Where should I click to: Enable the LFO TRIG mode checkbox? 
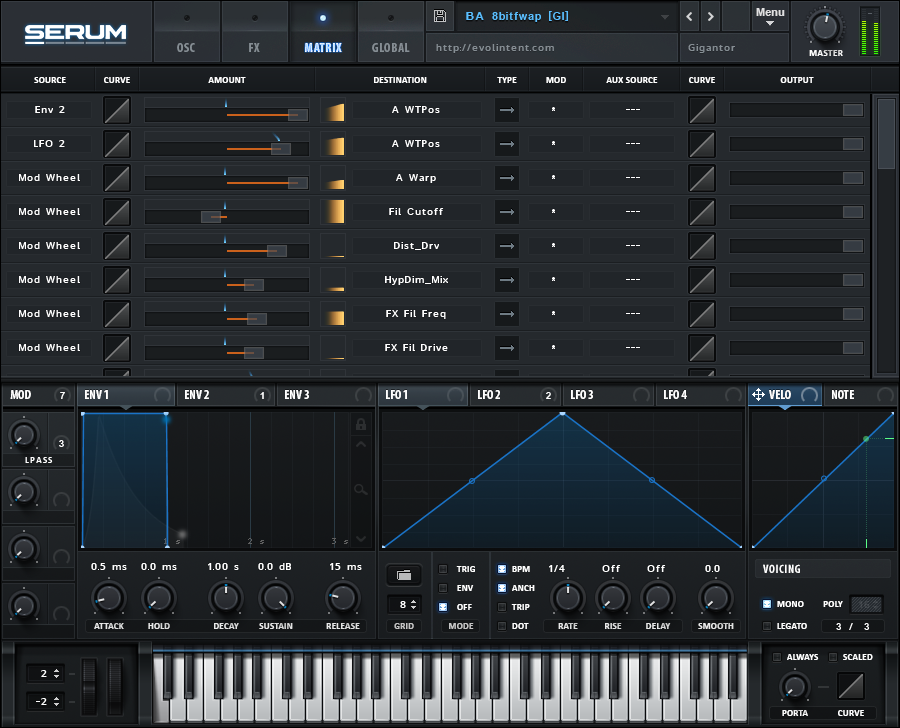(443, 569)
